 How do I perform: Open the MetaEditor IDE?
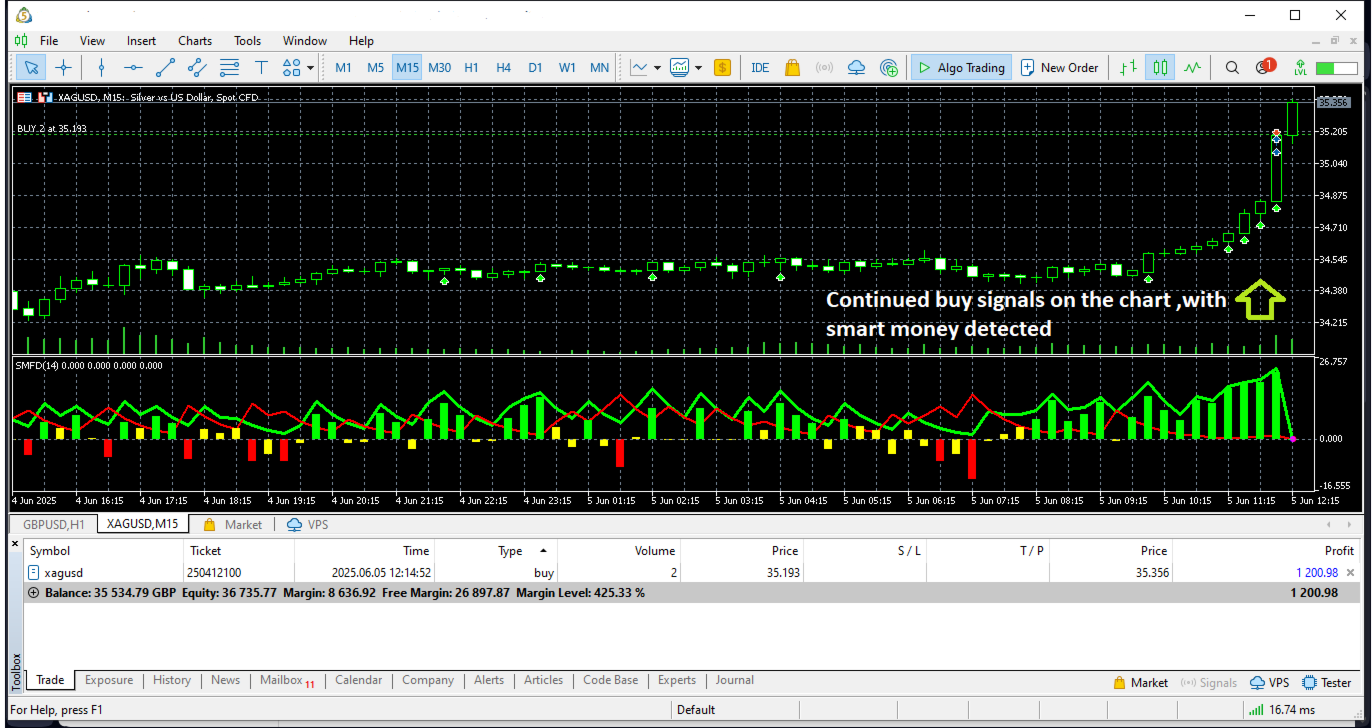[x=760, y=68]
